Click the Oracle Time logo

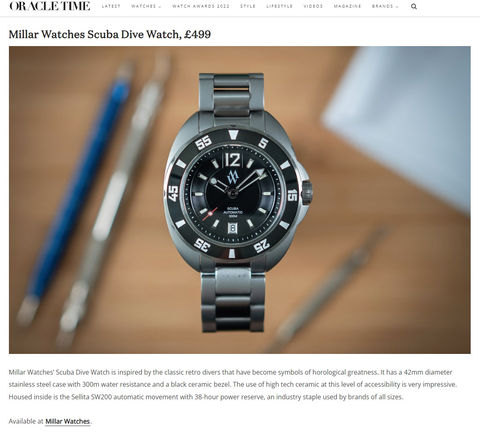tap(50, 6)
